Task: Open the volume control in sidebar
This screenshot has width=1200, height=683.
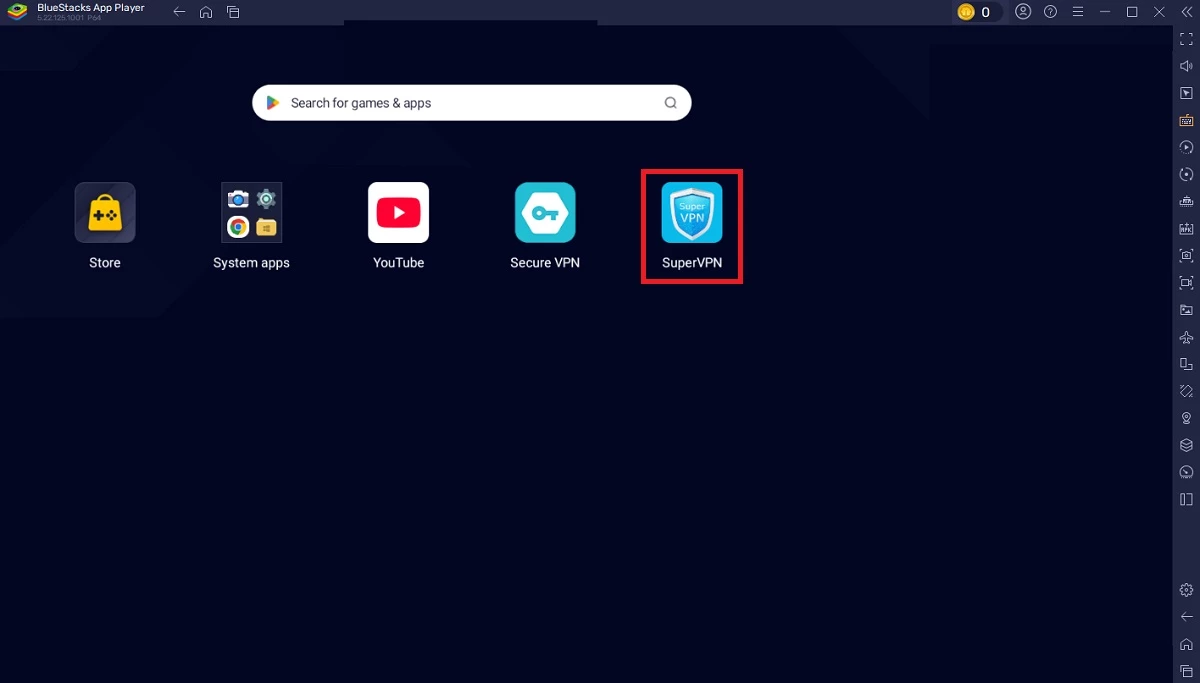Action: [1186, 66]
